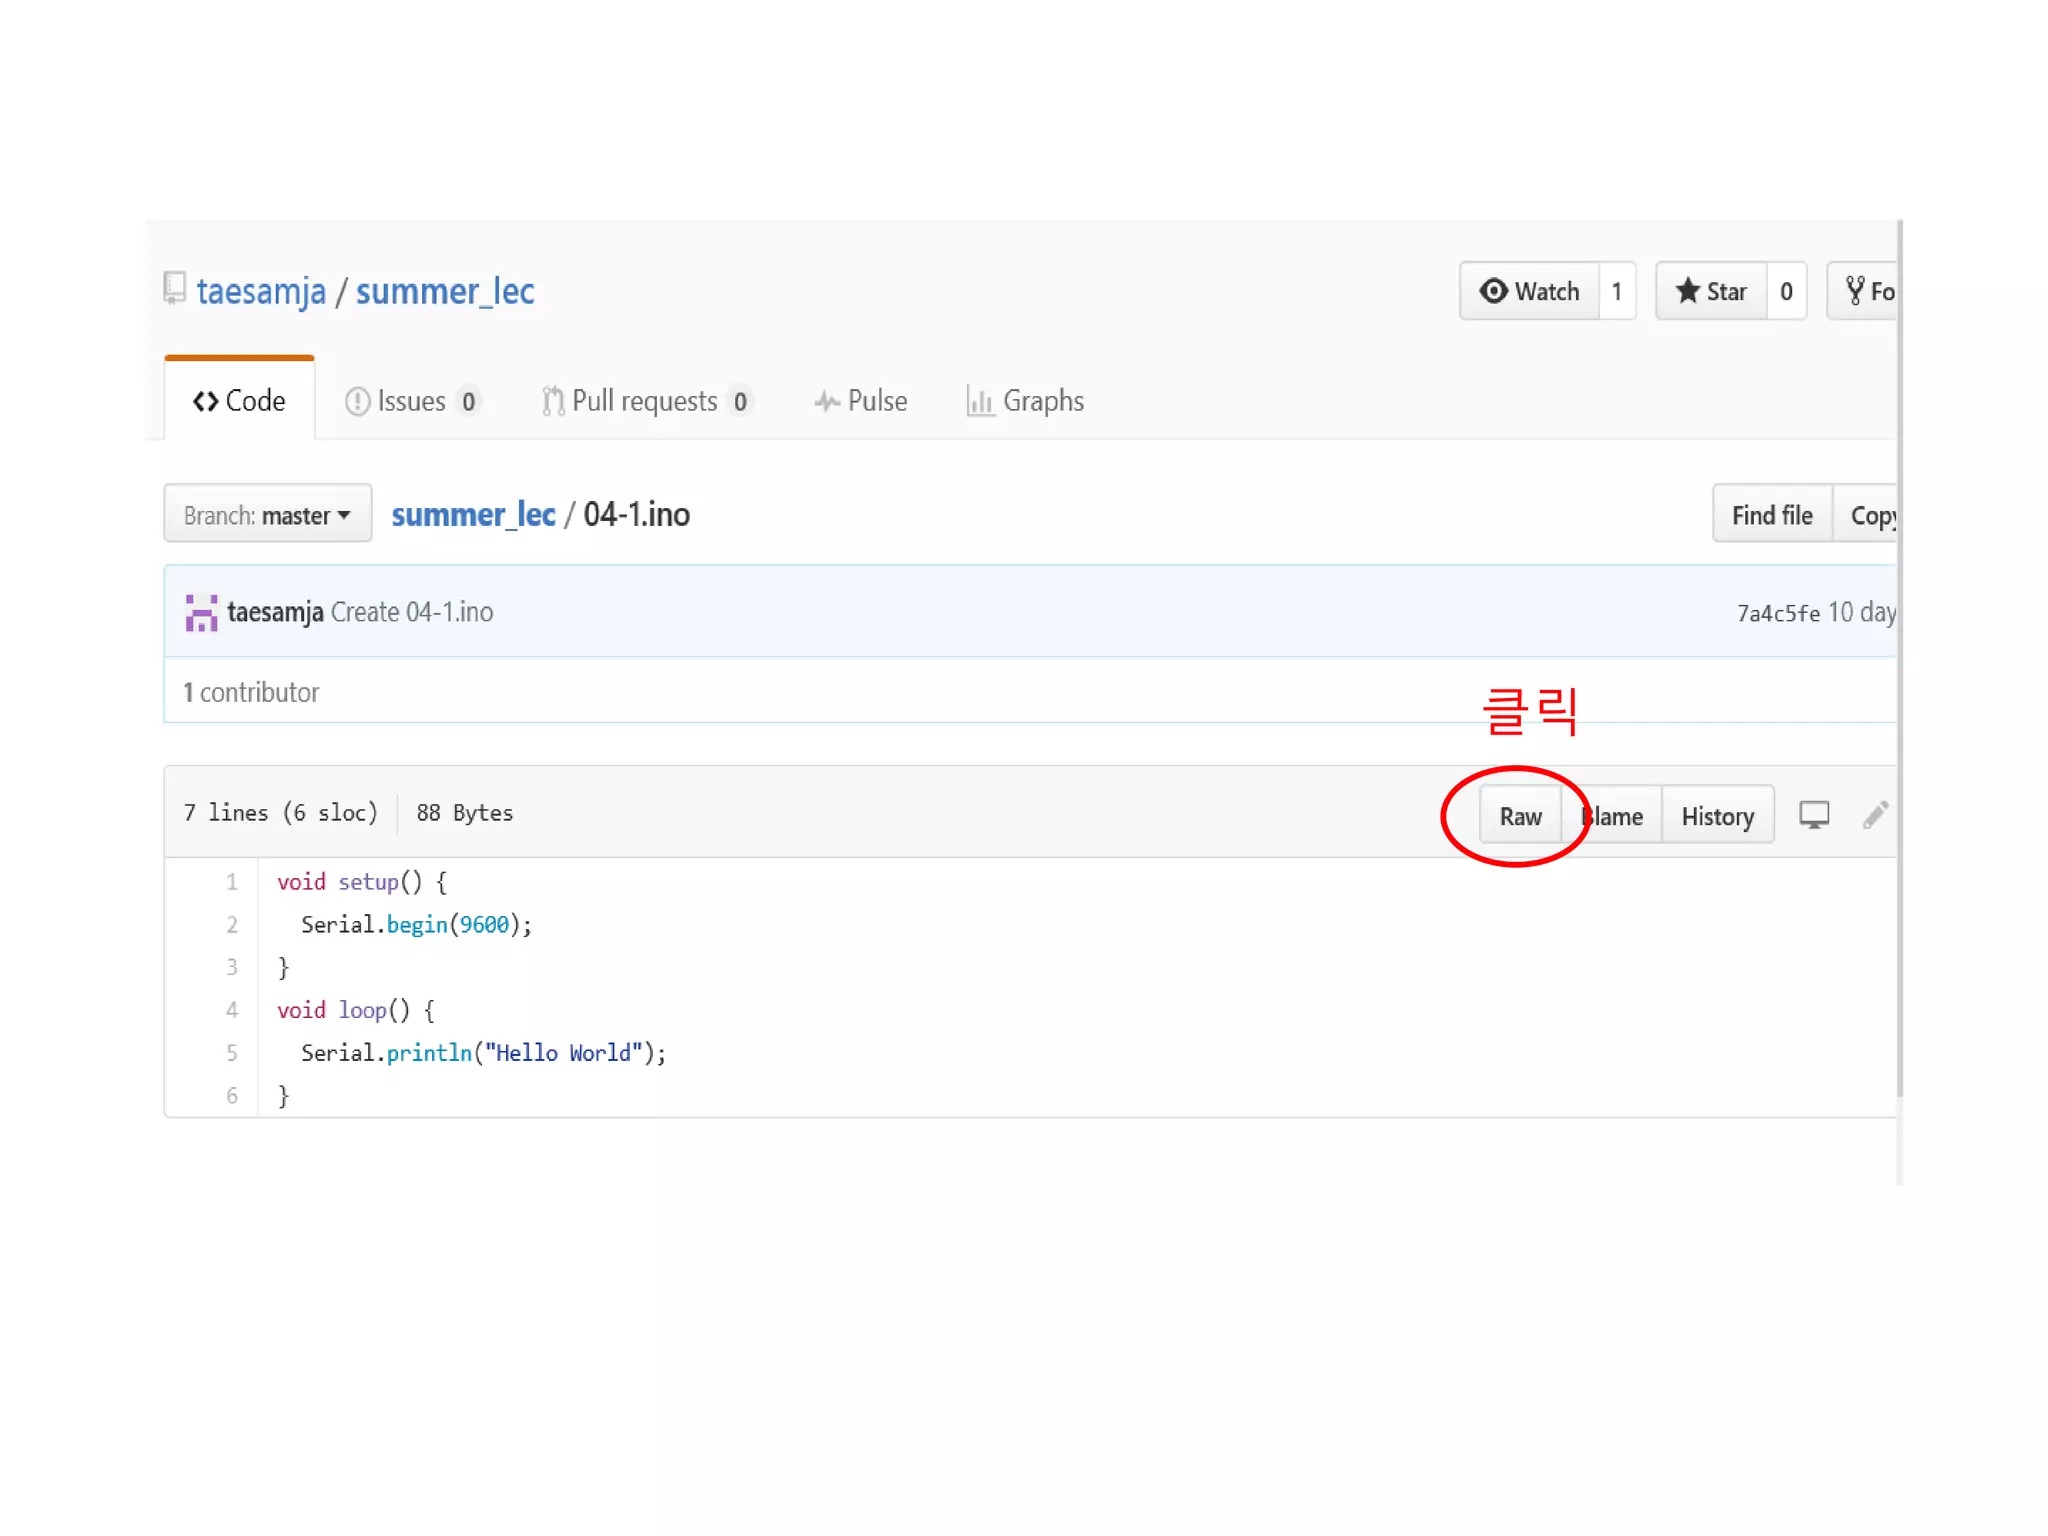This screenshot has height=1536, width=2048.
Task: Click line number 5 in code
Action: (232, 1052)
